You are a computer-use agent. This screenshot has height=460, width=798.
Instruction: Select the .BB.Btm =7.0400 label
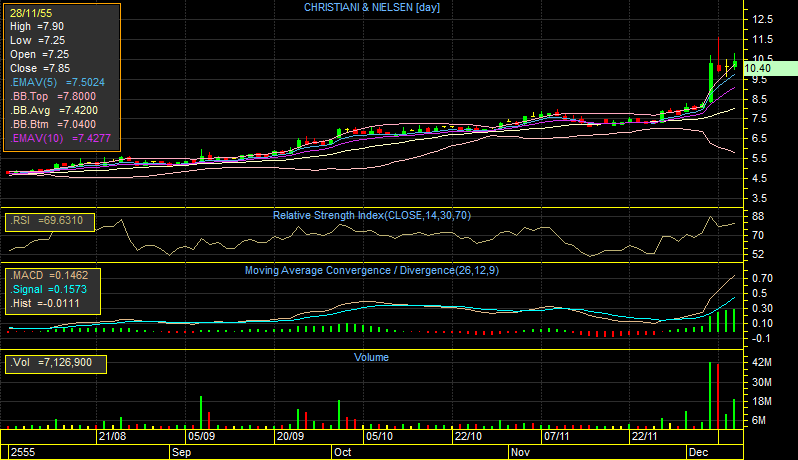52,124
